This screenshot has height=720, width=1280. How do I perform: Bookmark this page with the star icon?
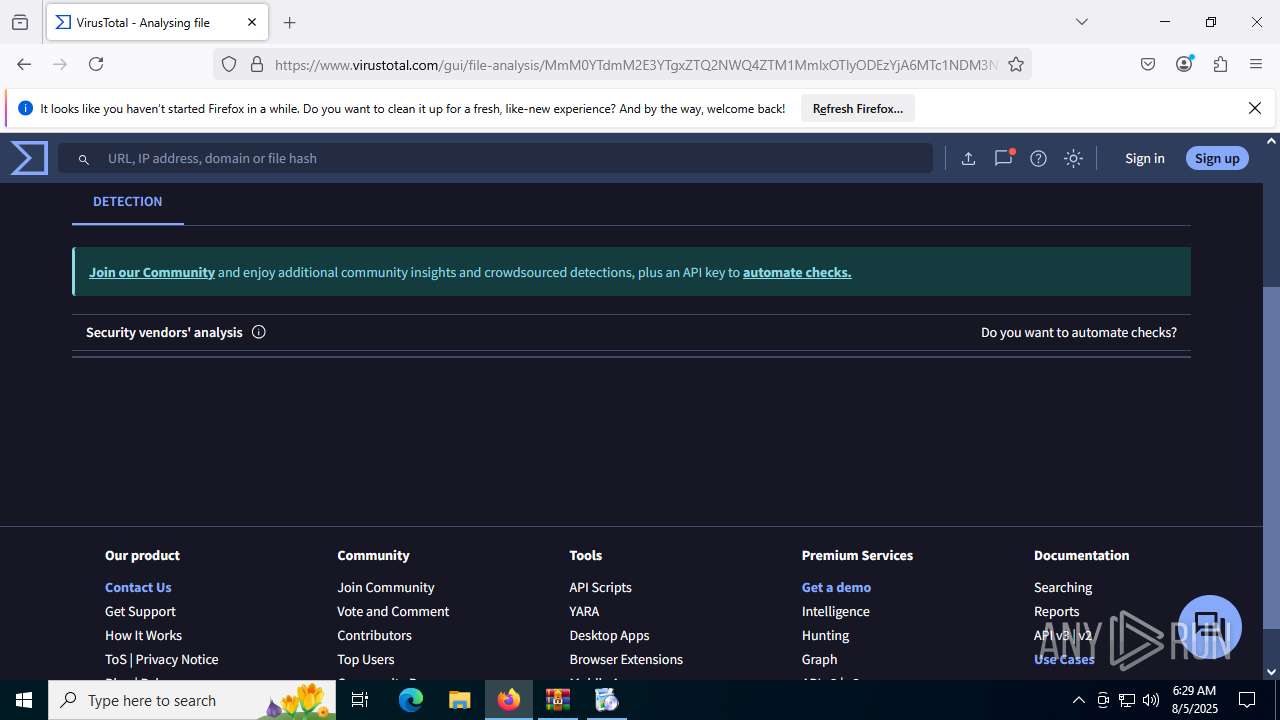tap(1016, 64)
